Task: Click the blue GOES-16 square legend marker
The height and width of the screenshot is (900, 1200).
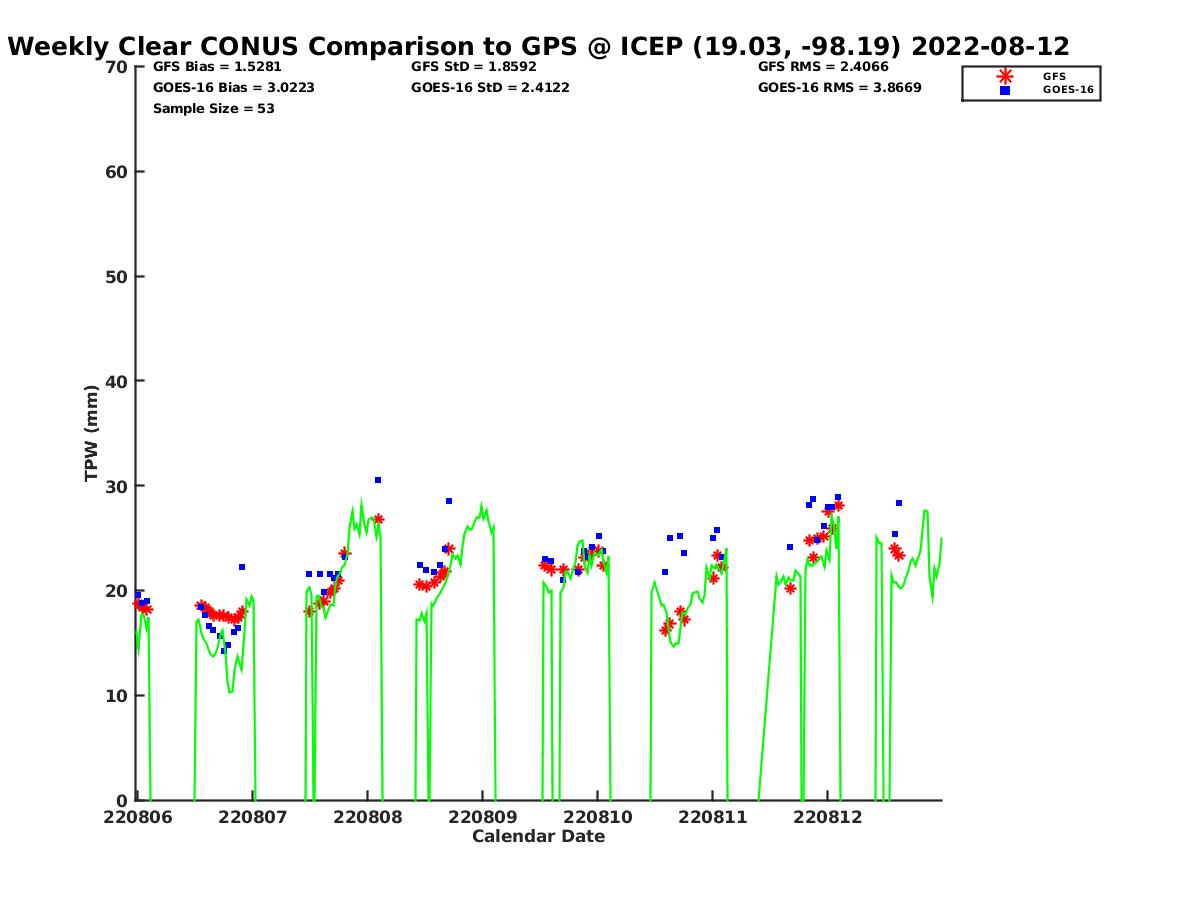Action: click(x=1005, y=90)
